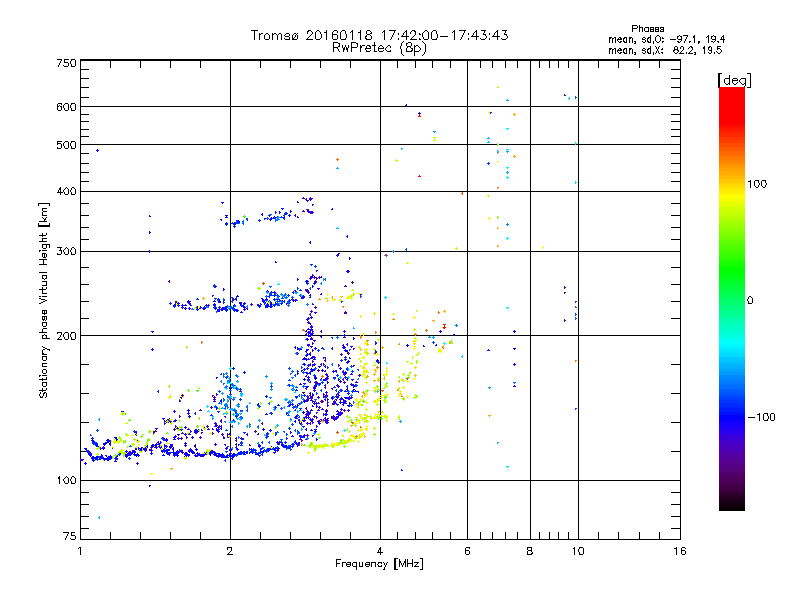Click the x-axis tick label '1'
Viewport: 800px width, 600px height.
(x=80, y=551)
